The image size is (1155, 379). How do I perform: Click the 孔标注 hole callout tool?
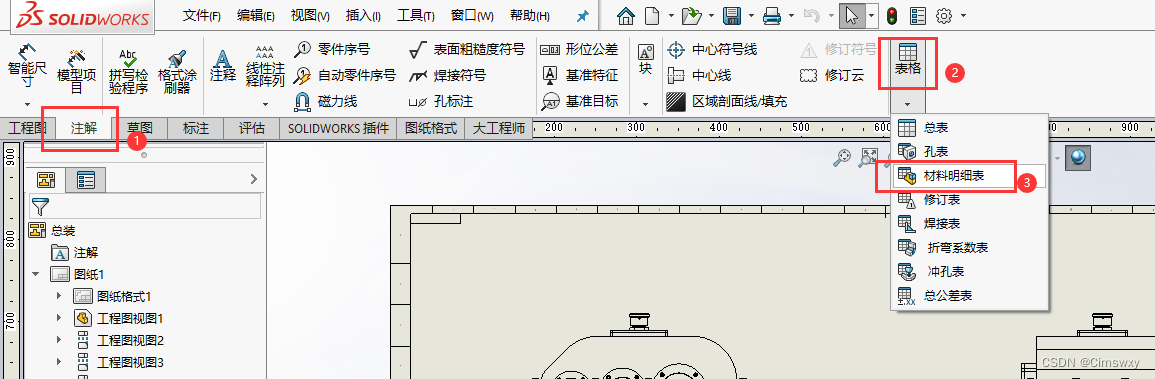pos(440,101)
